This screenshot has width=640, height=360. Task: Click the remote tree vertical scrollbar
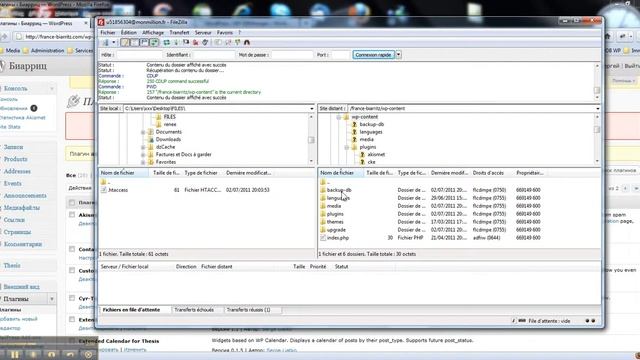coord(597,139)
